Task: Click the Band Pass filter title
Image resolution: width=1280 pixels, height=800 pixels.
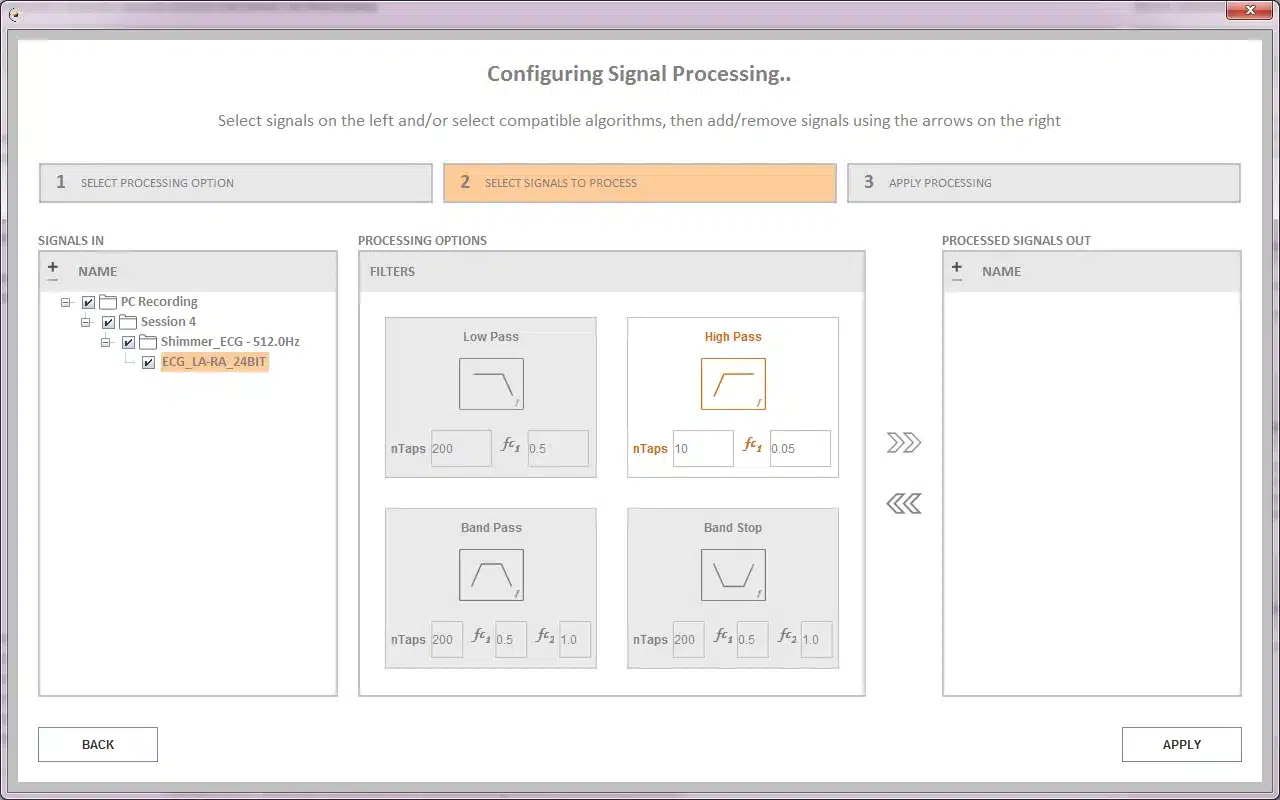Action: [x=491, y=528]
